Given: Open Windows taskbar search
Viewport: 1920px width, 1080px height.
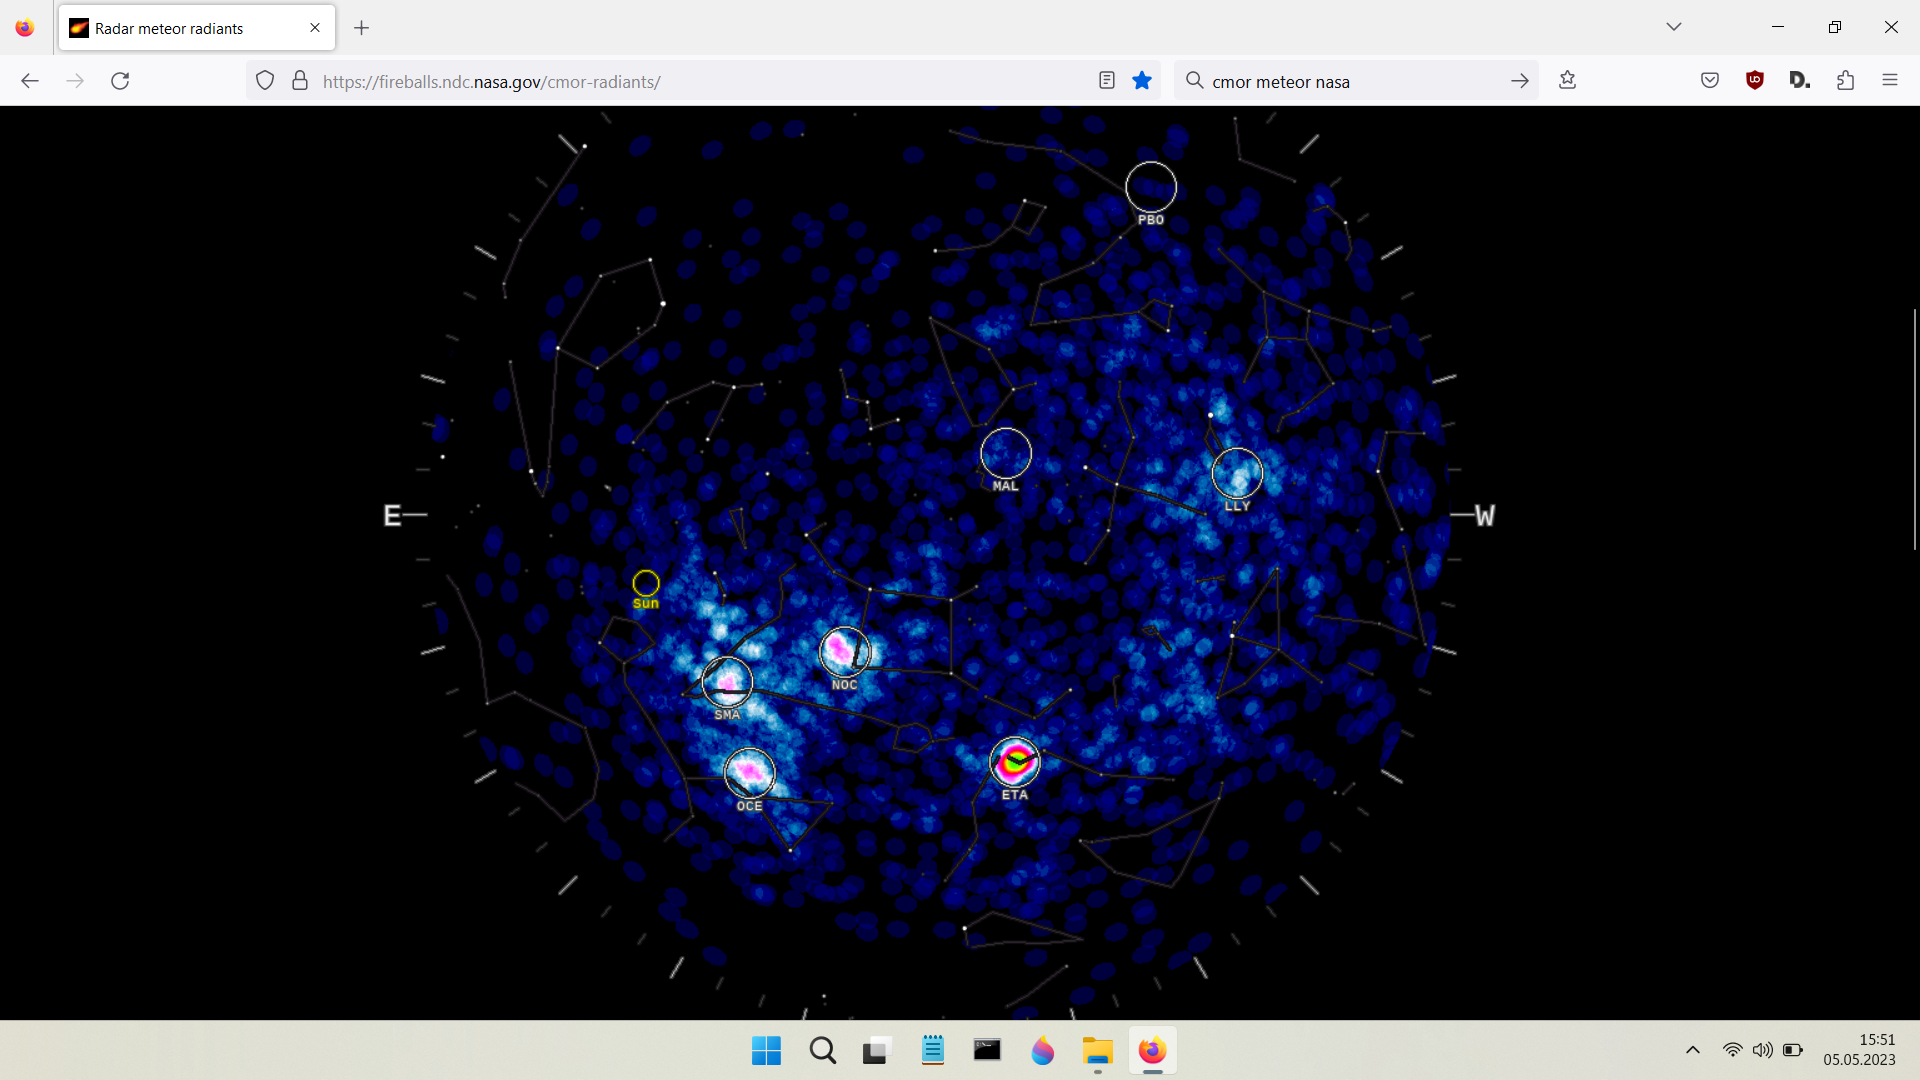Looking at the screenshot, I should [x=823, y=1051].
